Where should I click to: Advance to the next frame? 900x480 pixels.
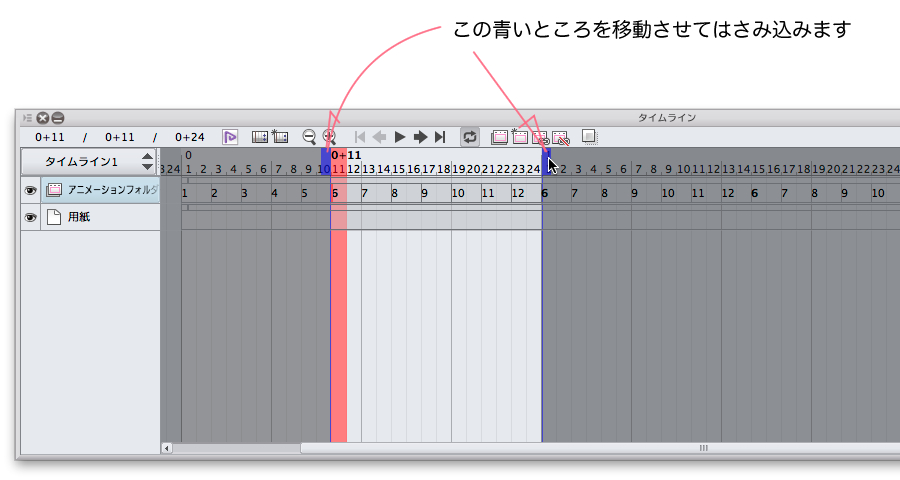421,137
